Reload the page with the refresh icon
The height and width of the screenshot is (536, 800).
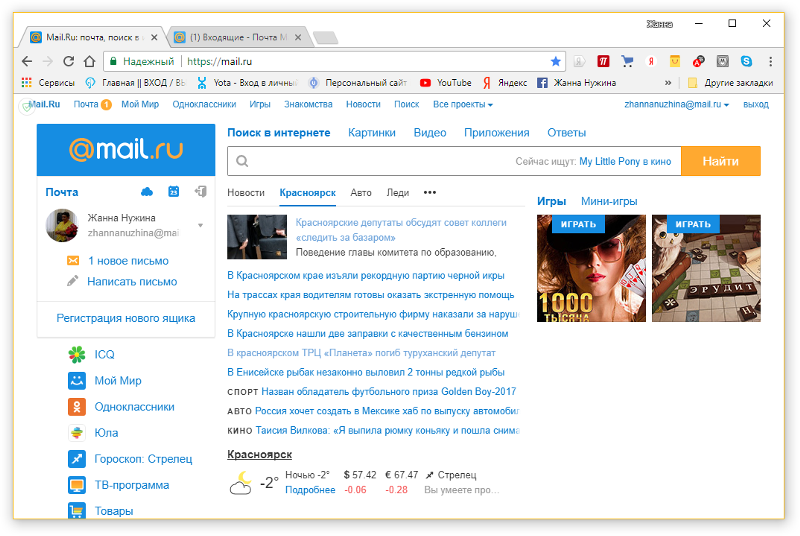[68, 62]
